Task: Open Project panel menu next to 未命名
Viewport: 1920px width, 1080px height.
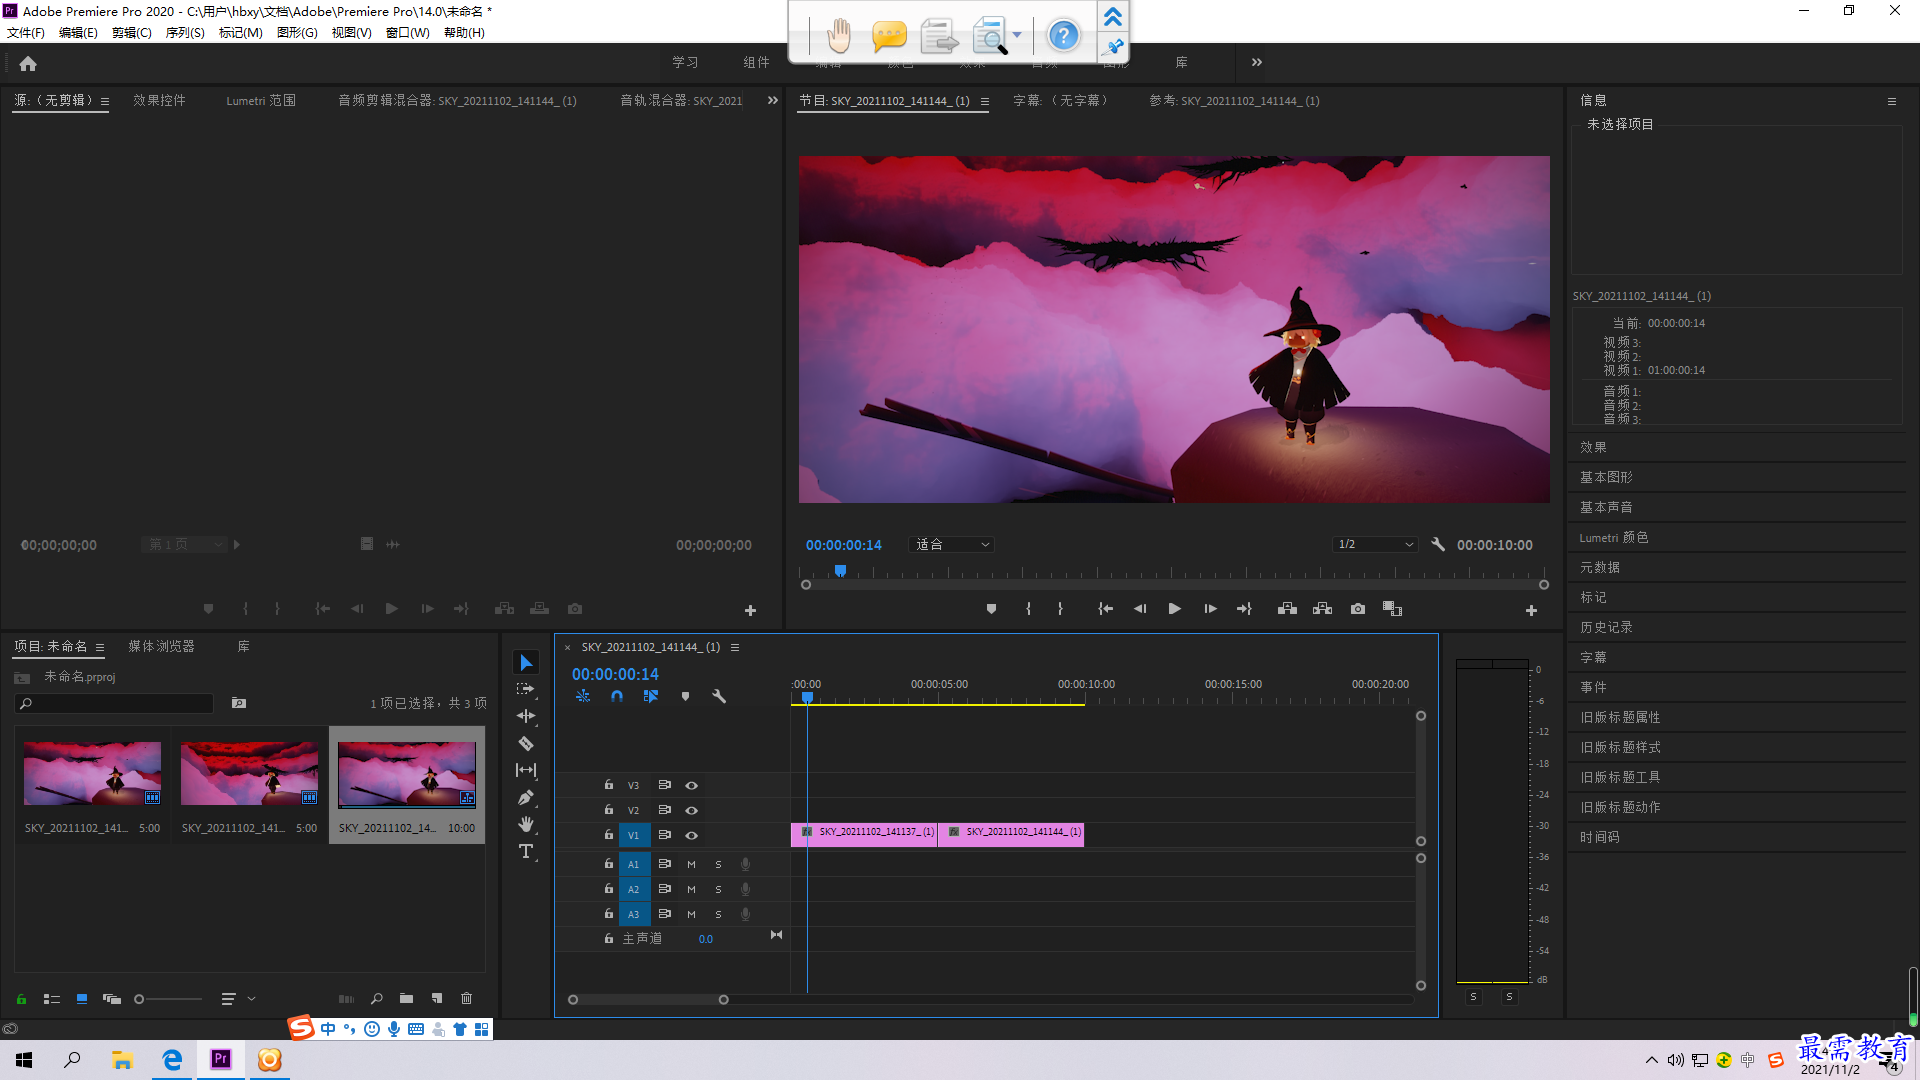Action: 100,648
